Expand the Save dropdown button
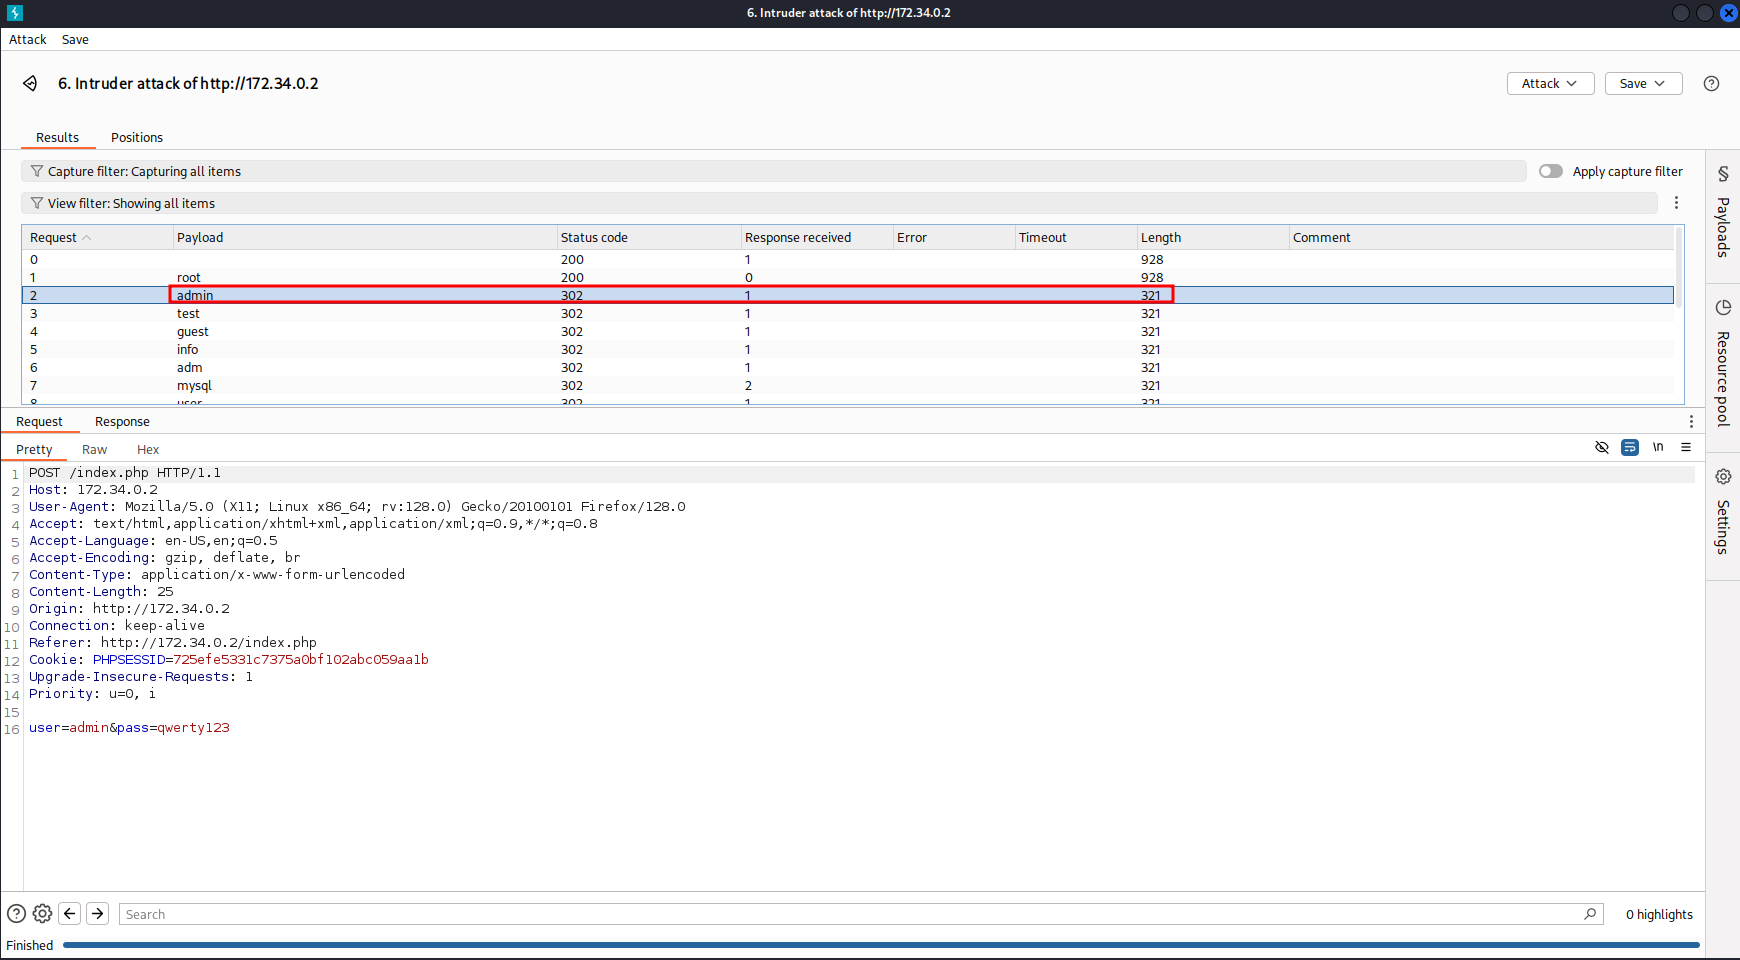The image size is (1740, 960). [x=1643, y=84]
